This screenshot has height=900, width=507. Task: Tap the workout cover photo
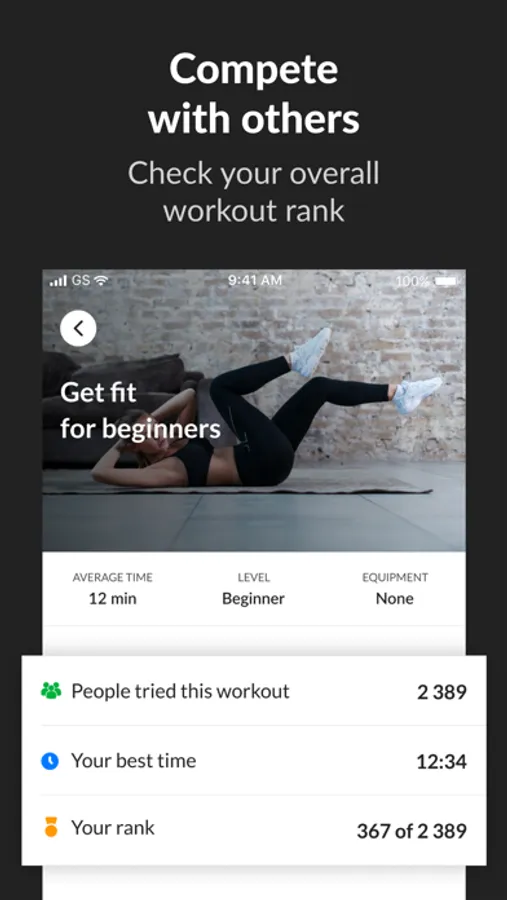(254, 410)
